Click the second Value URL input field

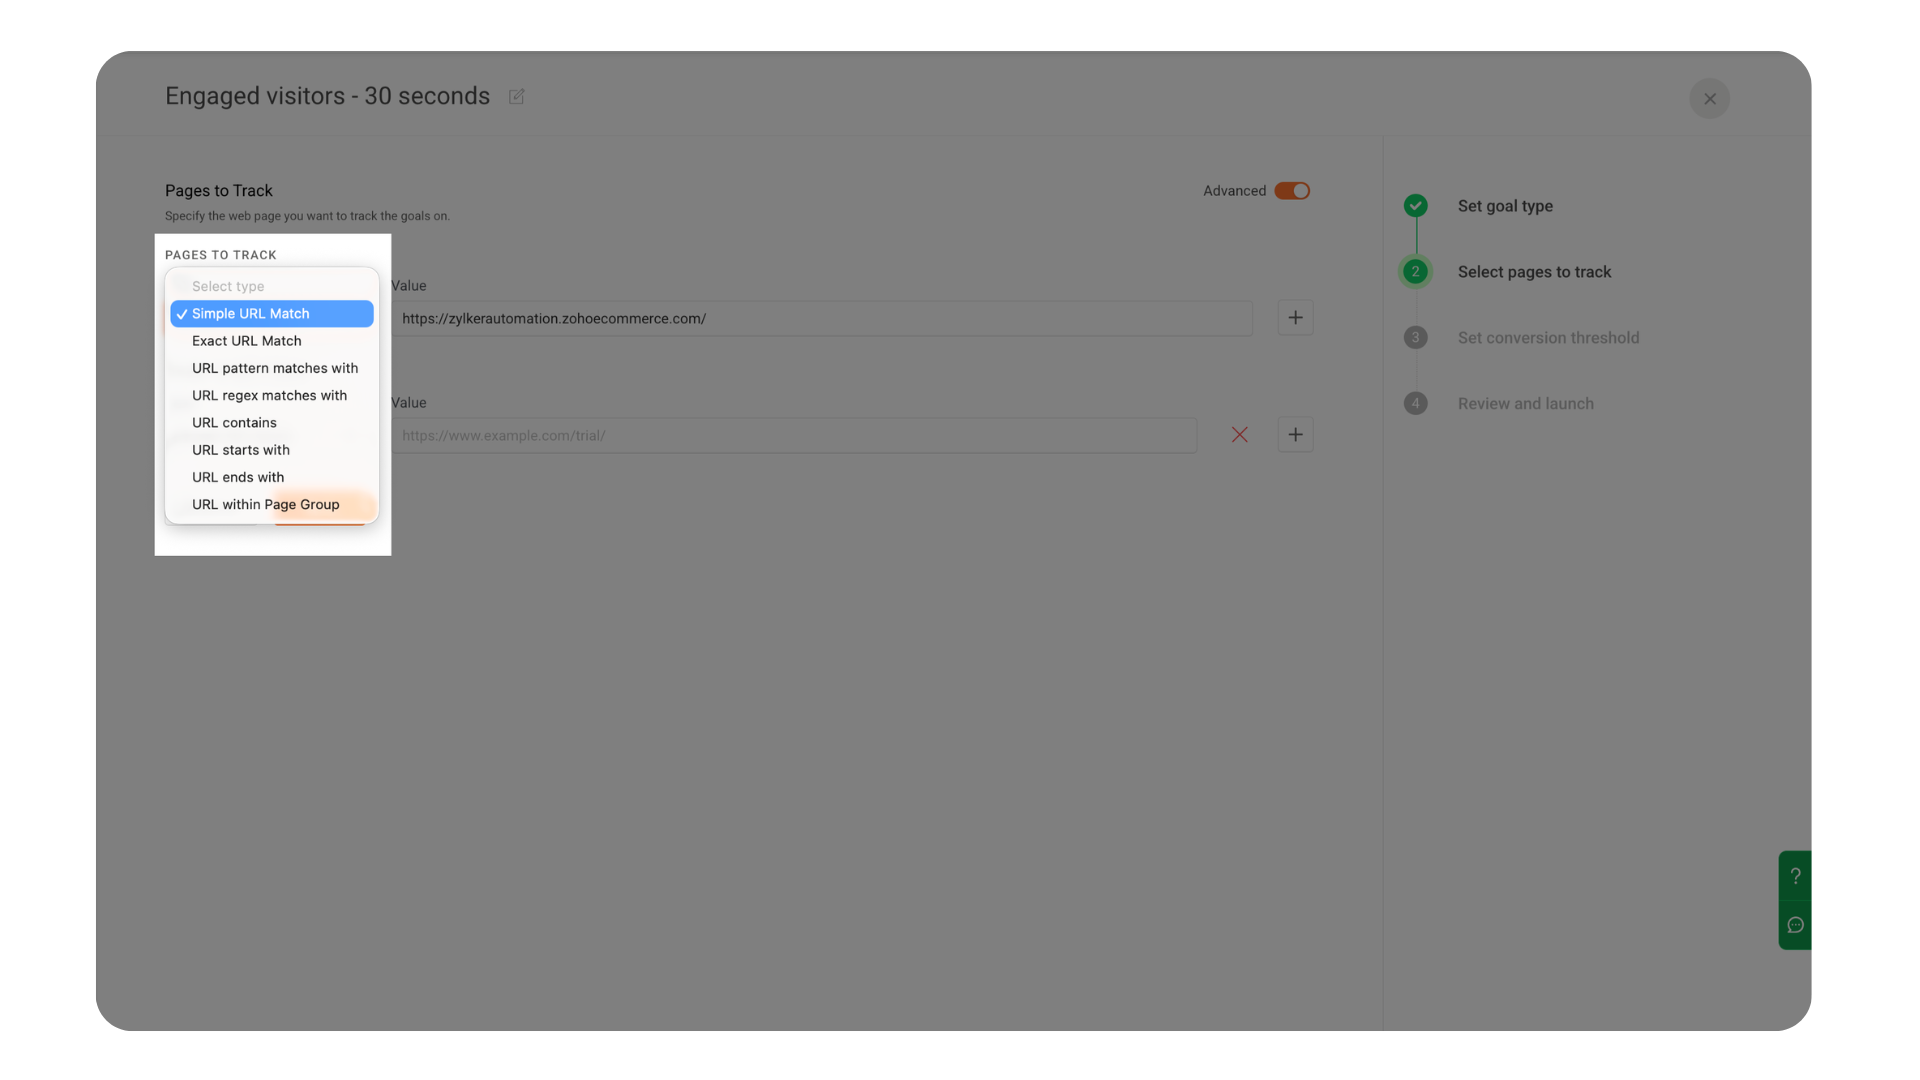pos(794,436)
